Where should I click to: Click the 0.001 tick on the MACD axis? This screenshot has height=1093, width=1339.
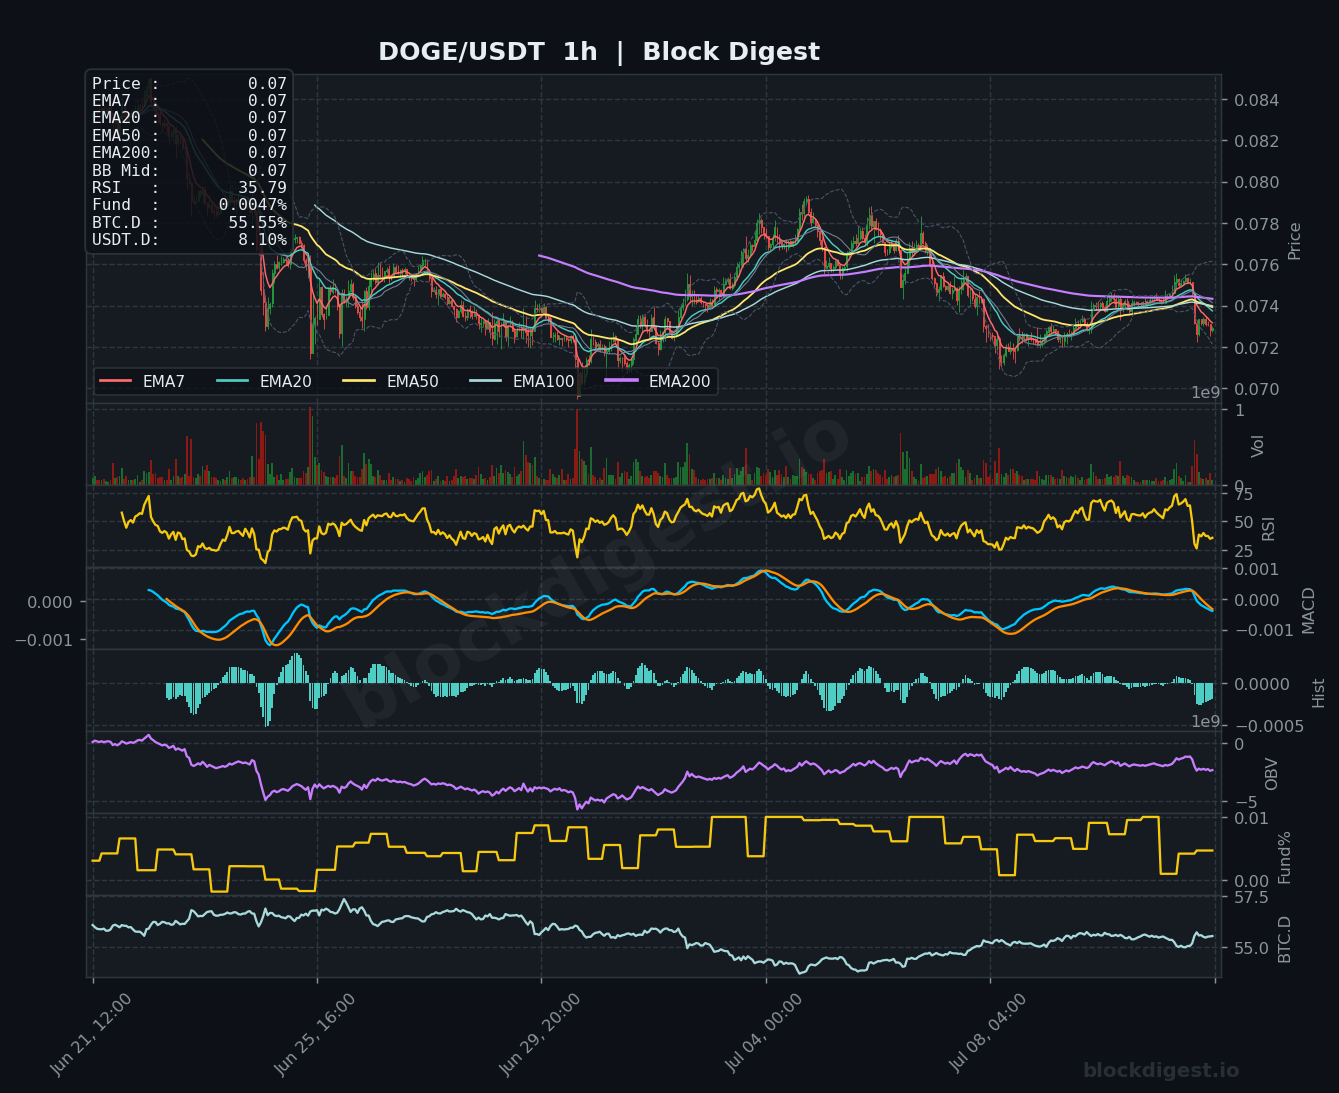click(x=1256, y=569)
